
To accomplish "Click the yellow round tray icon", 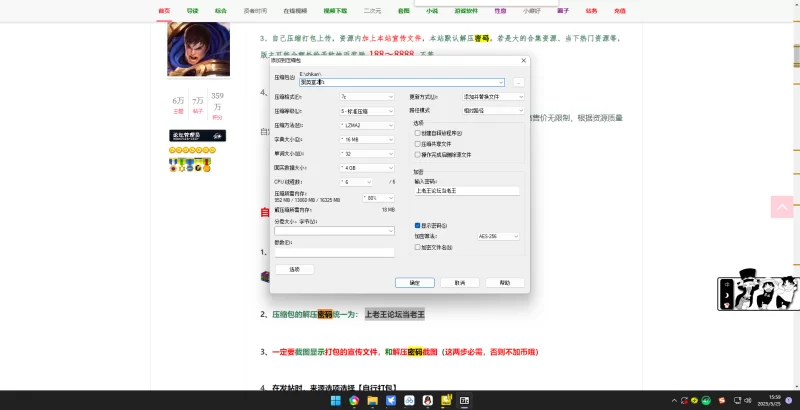I will point(695,401).
